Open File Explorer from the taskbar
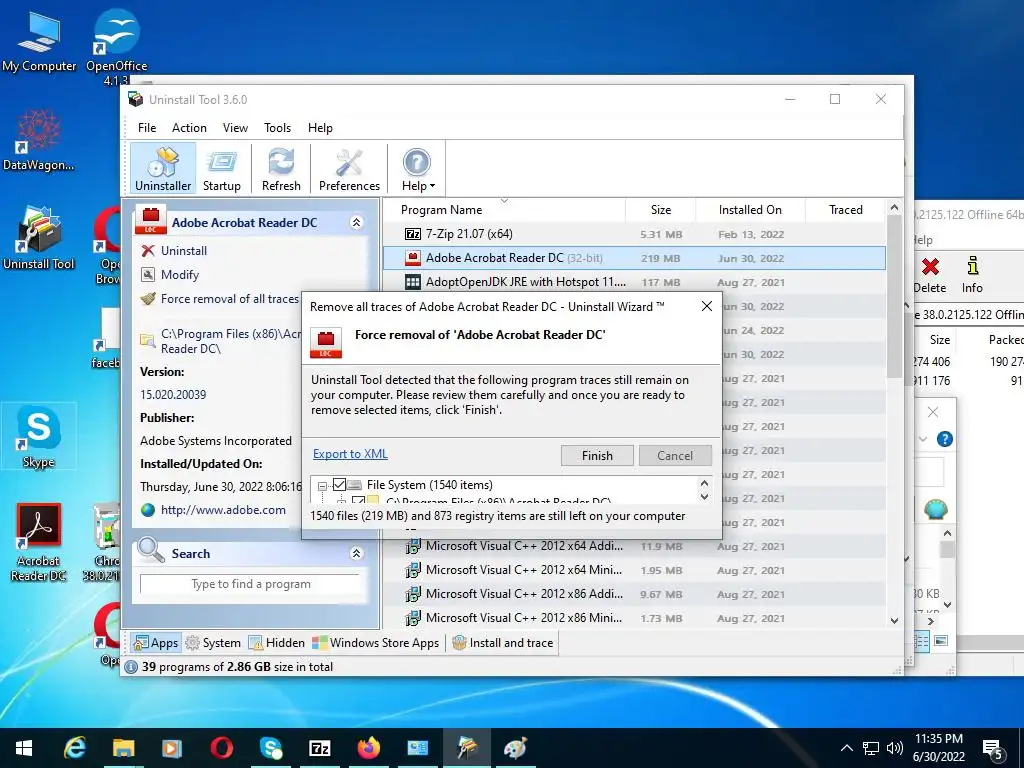The image size is (1024, 768). click(x=123, y=748)
